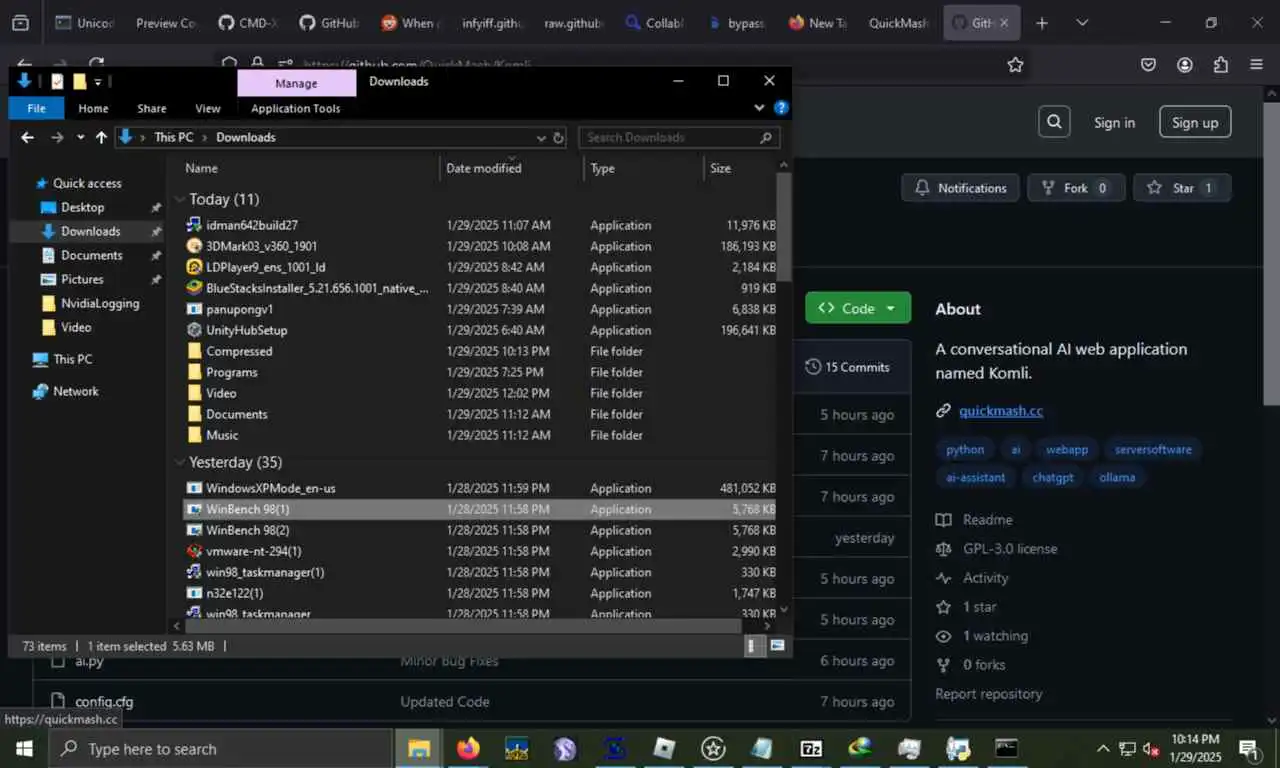Screen dimensions: 1280x768
Task: Open the Share ribbon tab
Action: click(152, 108)
